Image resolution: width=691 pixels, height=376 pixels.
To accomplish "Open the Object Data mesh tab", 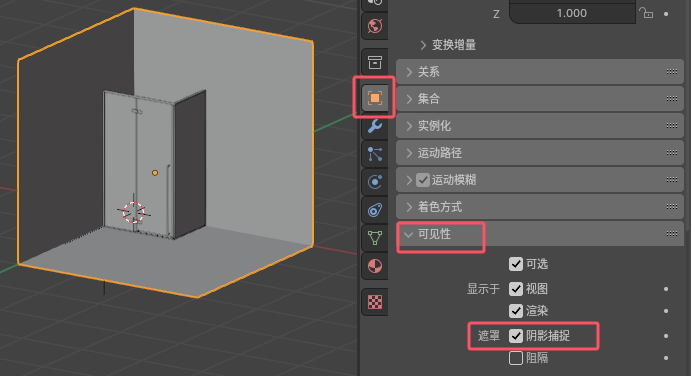I will click(x=375, y=238).
